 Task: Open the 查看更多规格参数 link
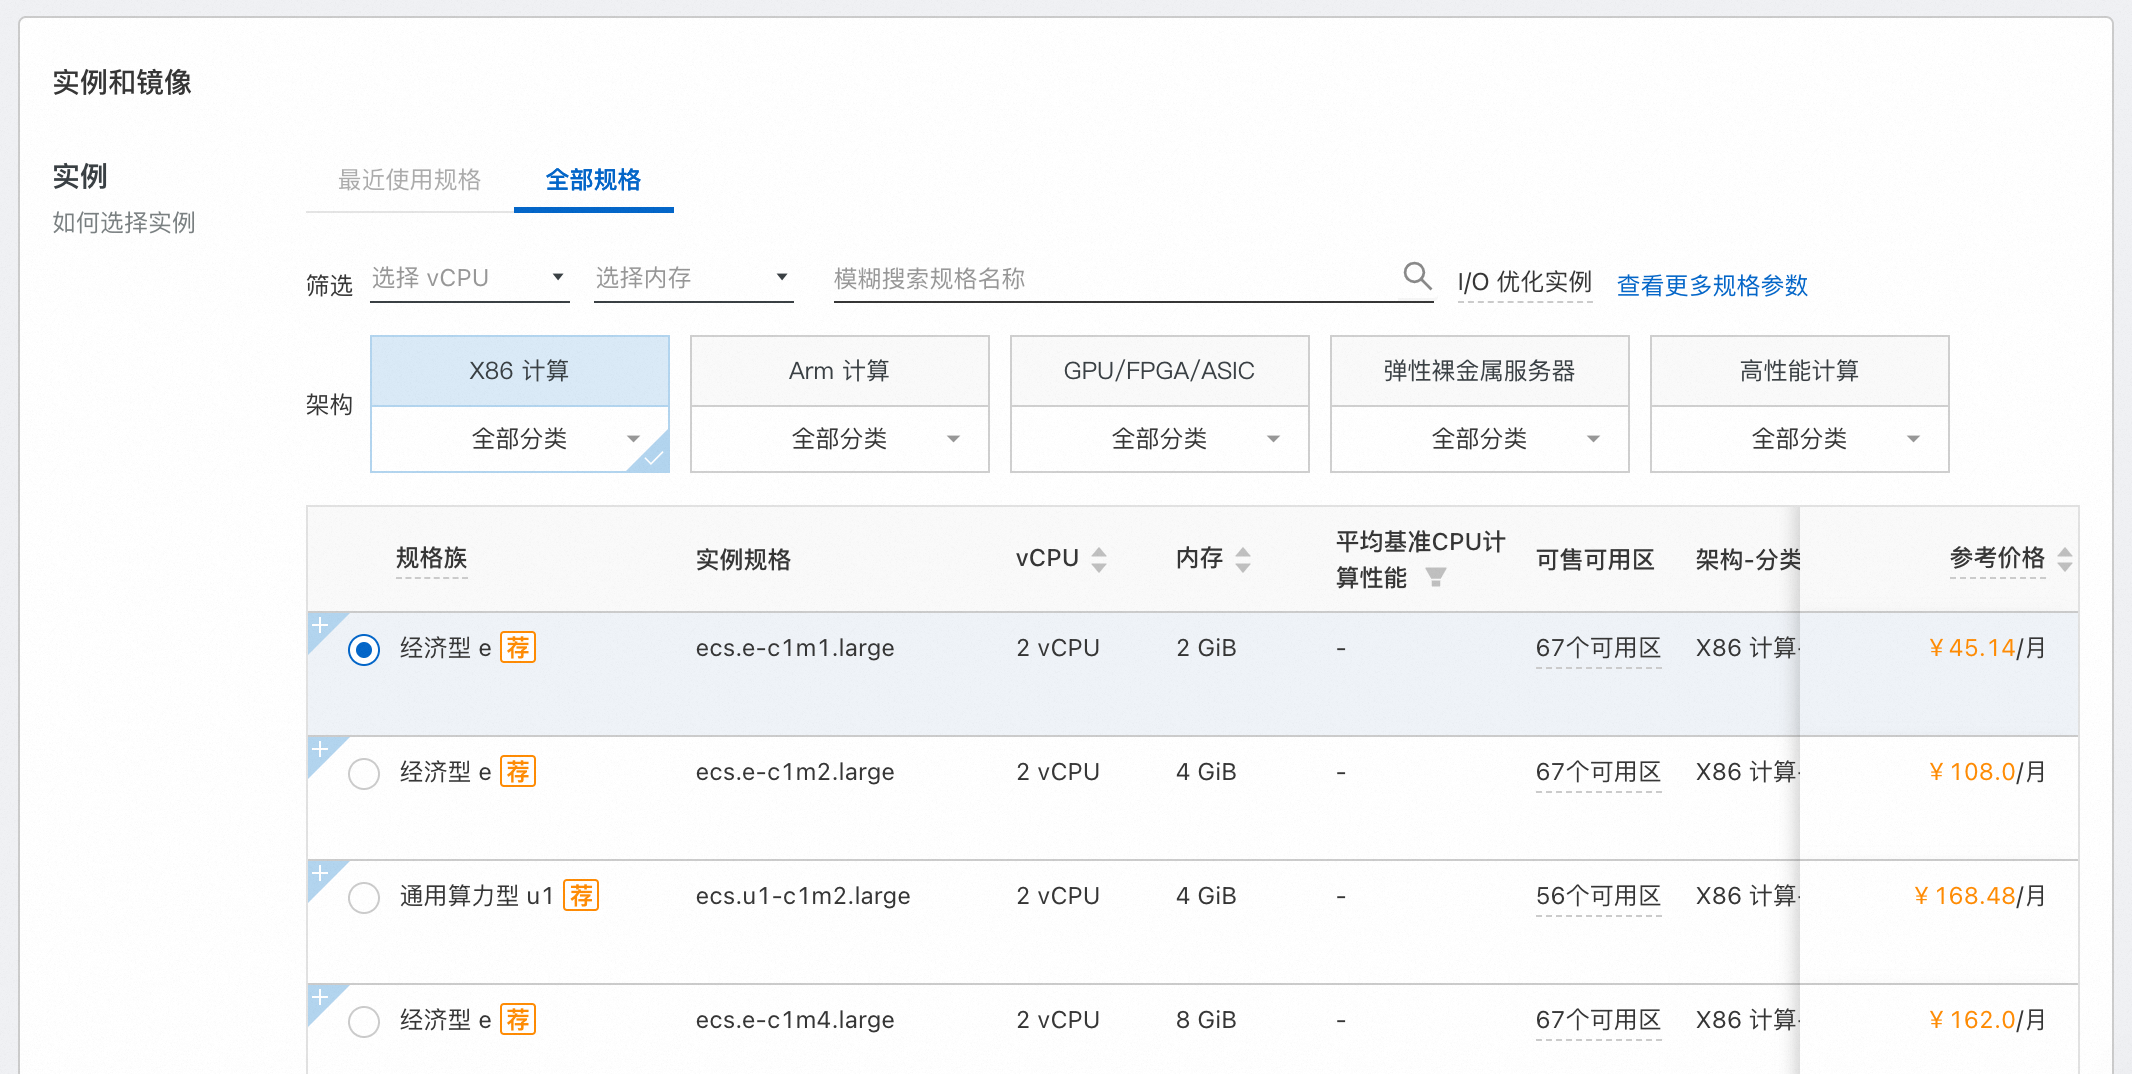pos(1711,285)
